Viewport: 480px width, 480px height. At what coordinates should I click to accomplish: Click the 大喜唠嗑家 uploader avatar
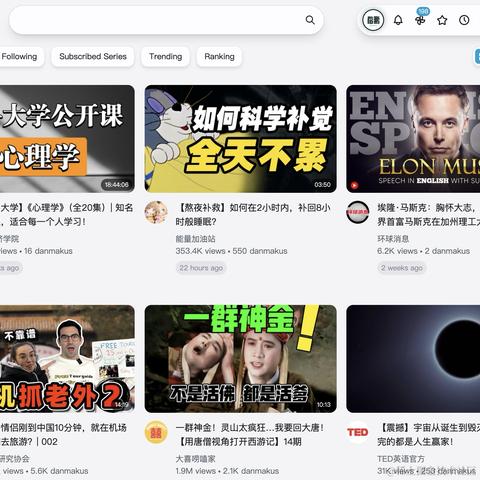point(156,432)
